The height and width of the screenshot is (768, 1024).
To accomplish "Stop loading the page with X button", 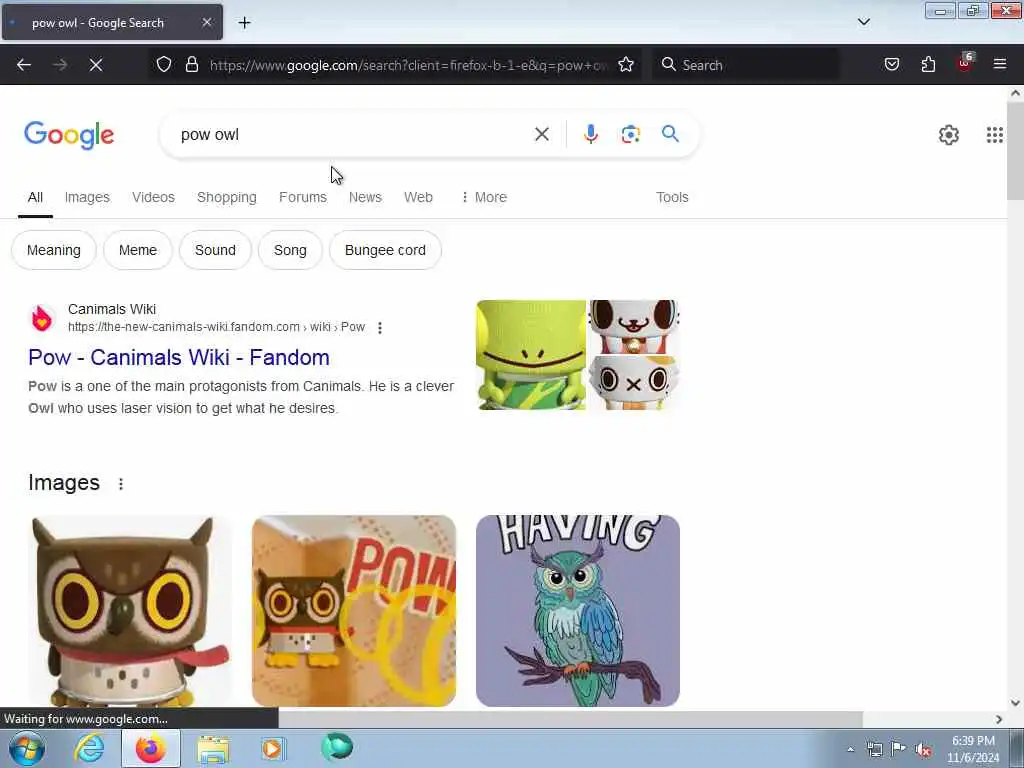I will point(95,65).
